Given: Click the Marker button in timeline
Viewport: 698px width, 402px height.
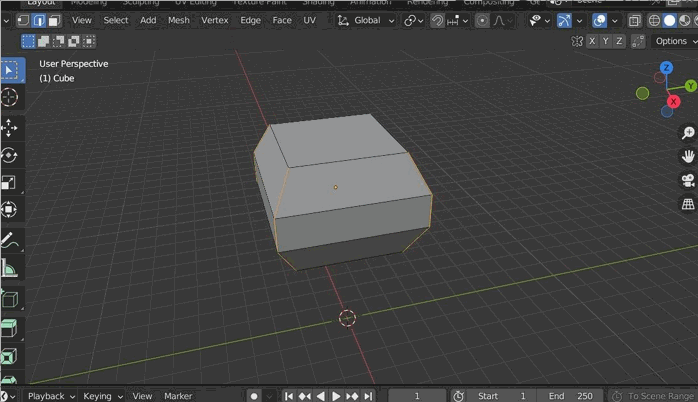Looking at the screenshot, I should pyautogui.click(x=178, y=396).
